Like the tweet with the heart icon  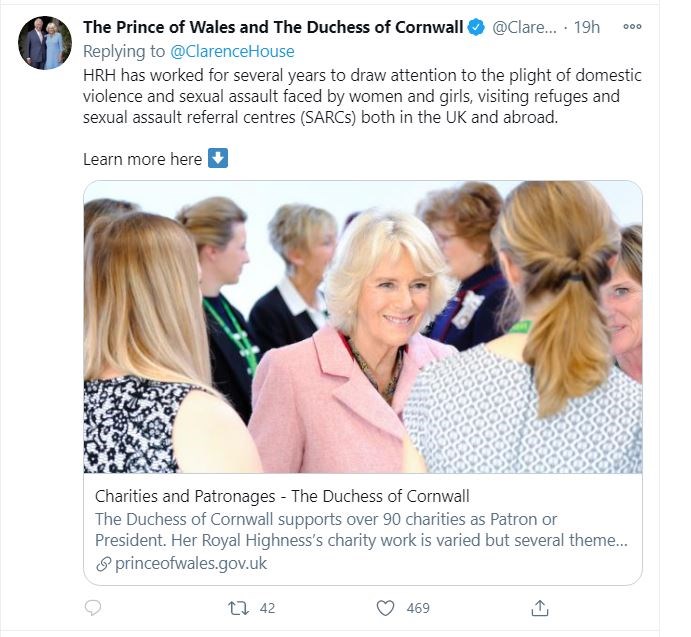[x=385, y=607]
